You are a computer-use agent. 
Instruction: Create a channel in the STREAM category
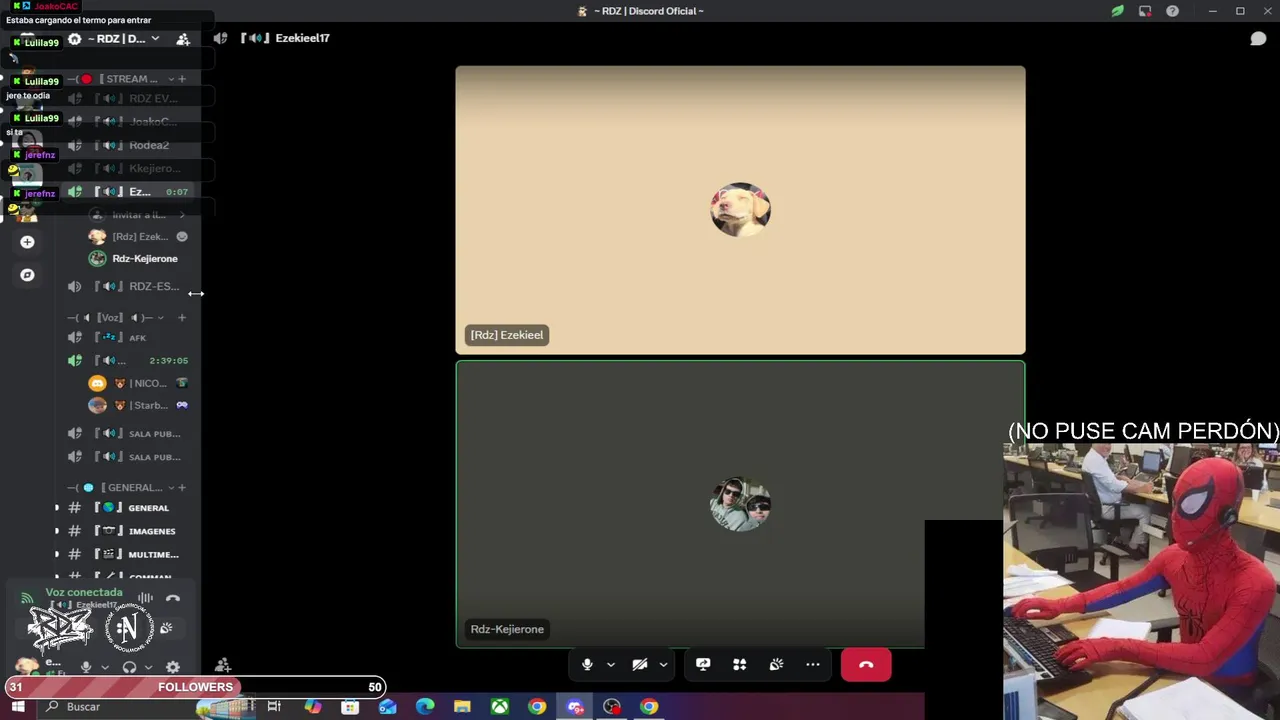tap(182, 79)
